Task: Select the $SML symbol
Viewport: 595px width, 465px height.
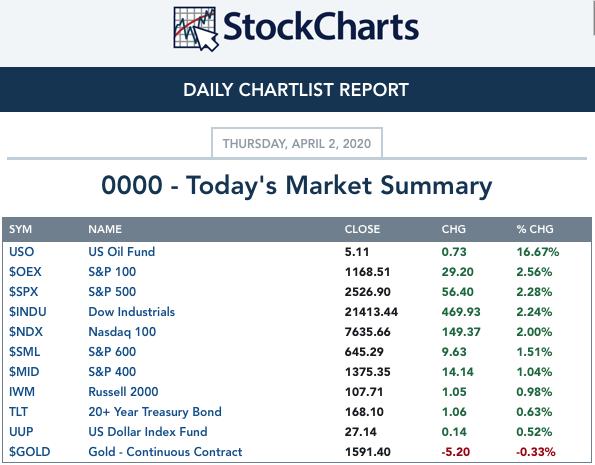Action: tap(24, 352)
